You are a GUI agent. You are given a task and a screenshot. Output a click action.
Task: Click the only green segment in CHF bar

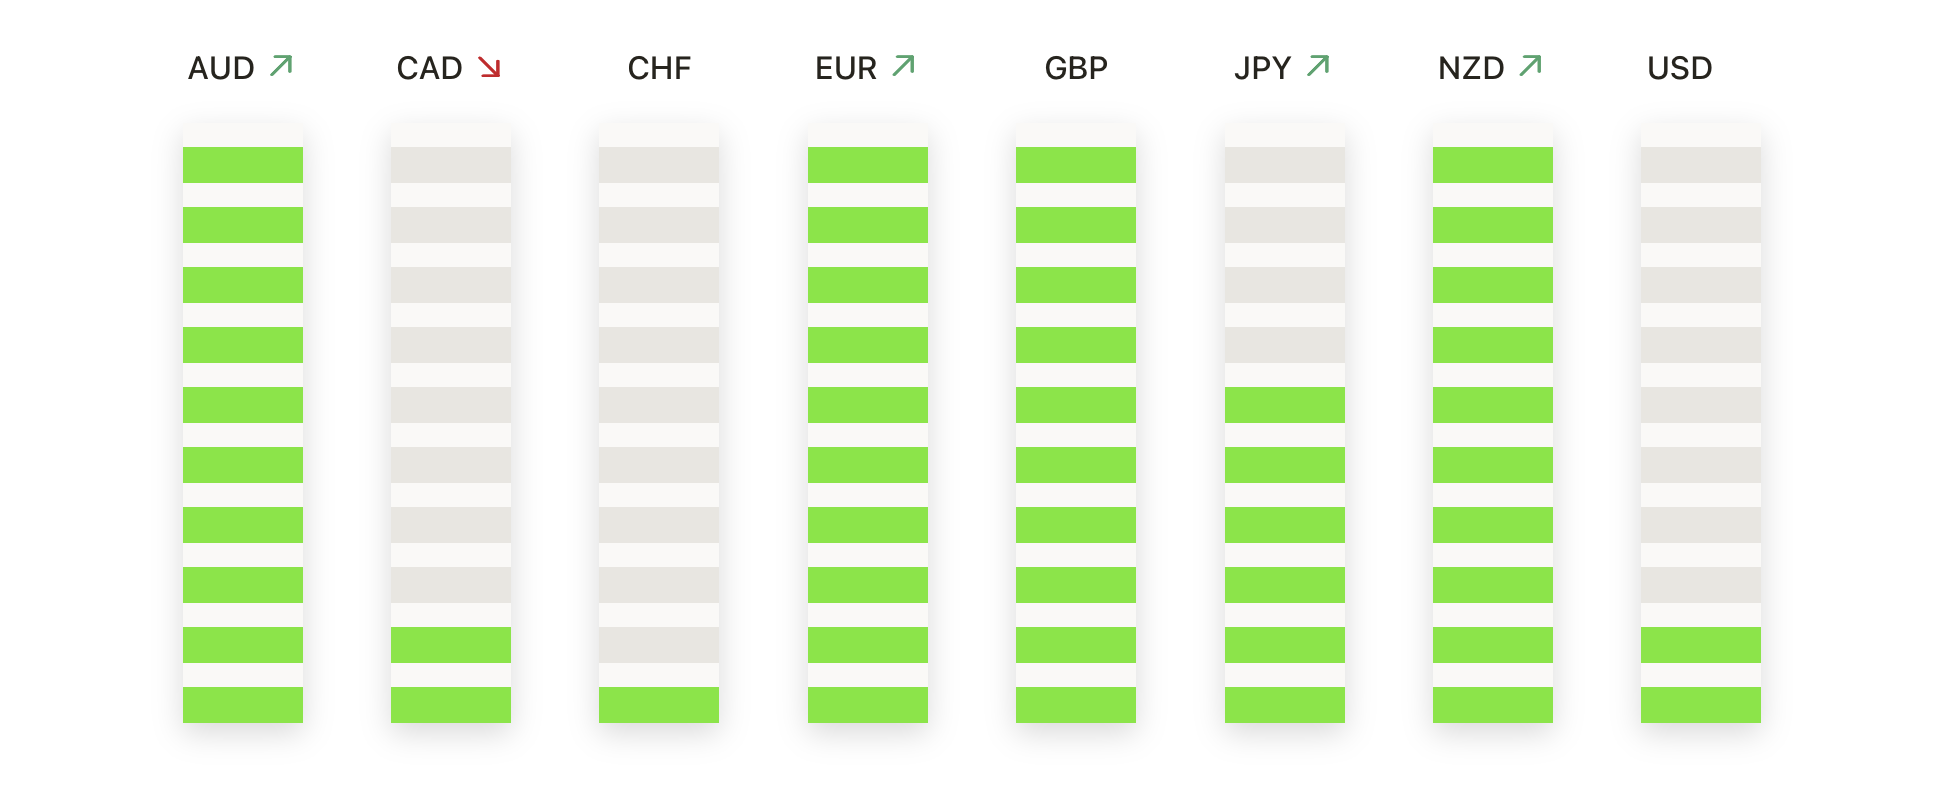659,705
